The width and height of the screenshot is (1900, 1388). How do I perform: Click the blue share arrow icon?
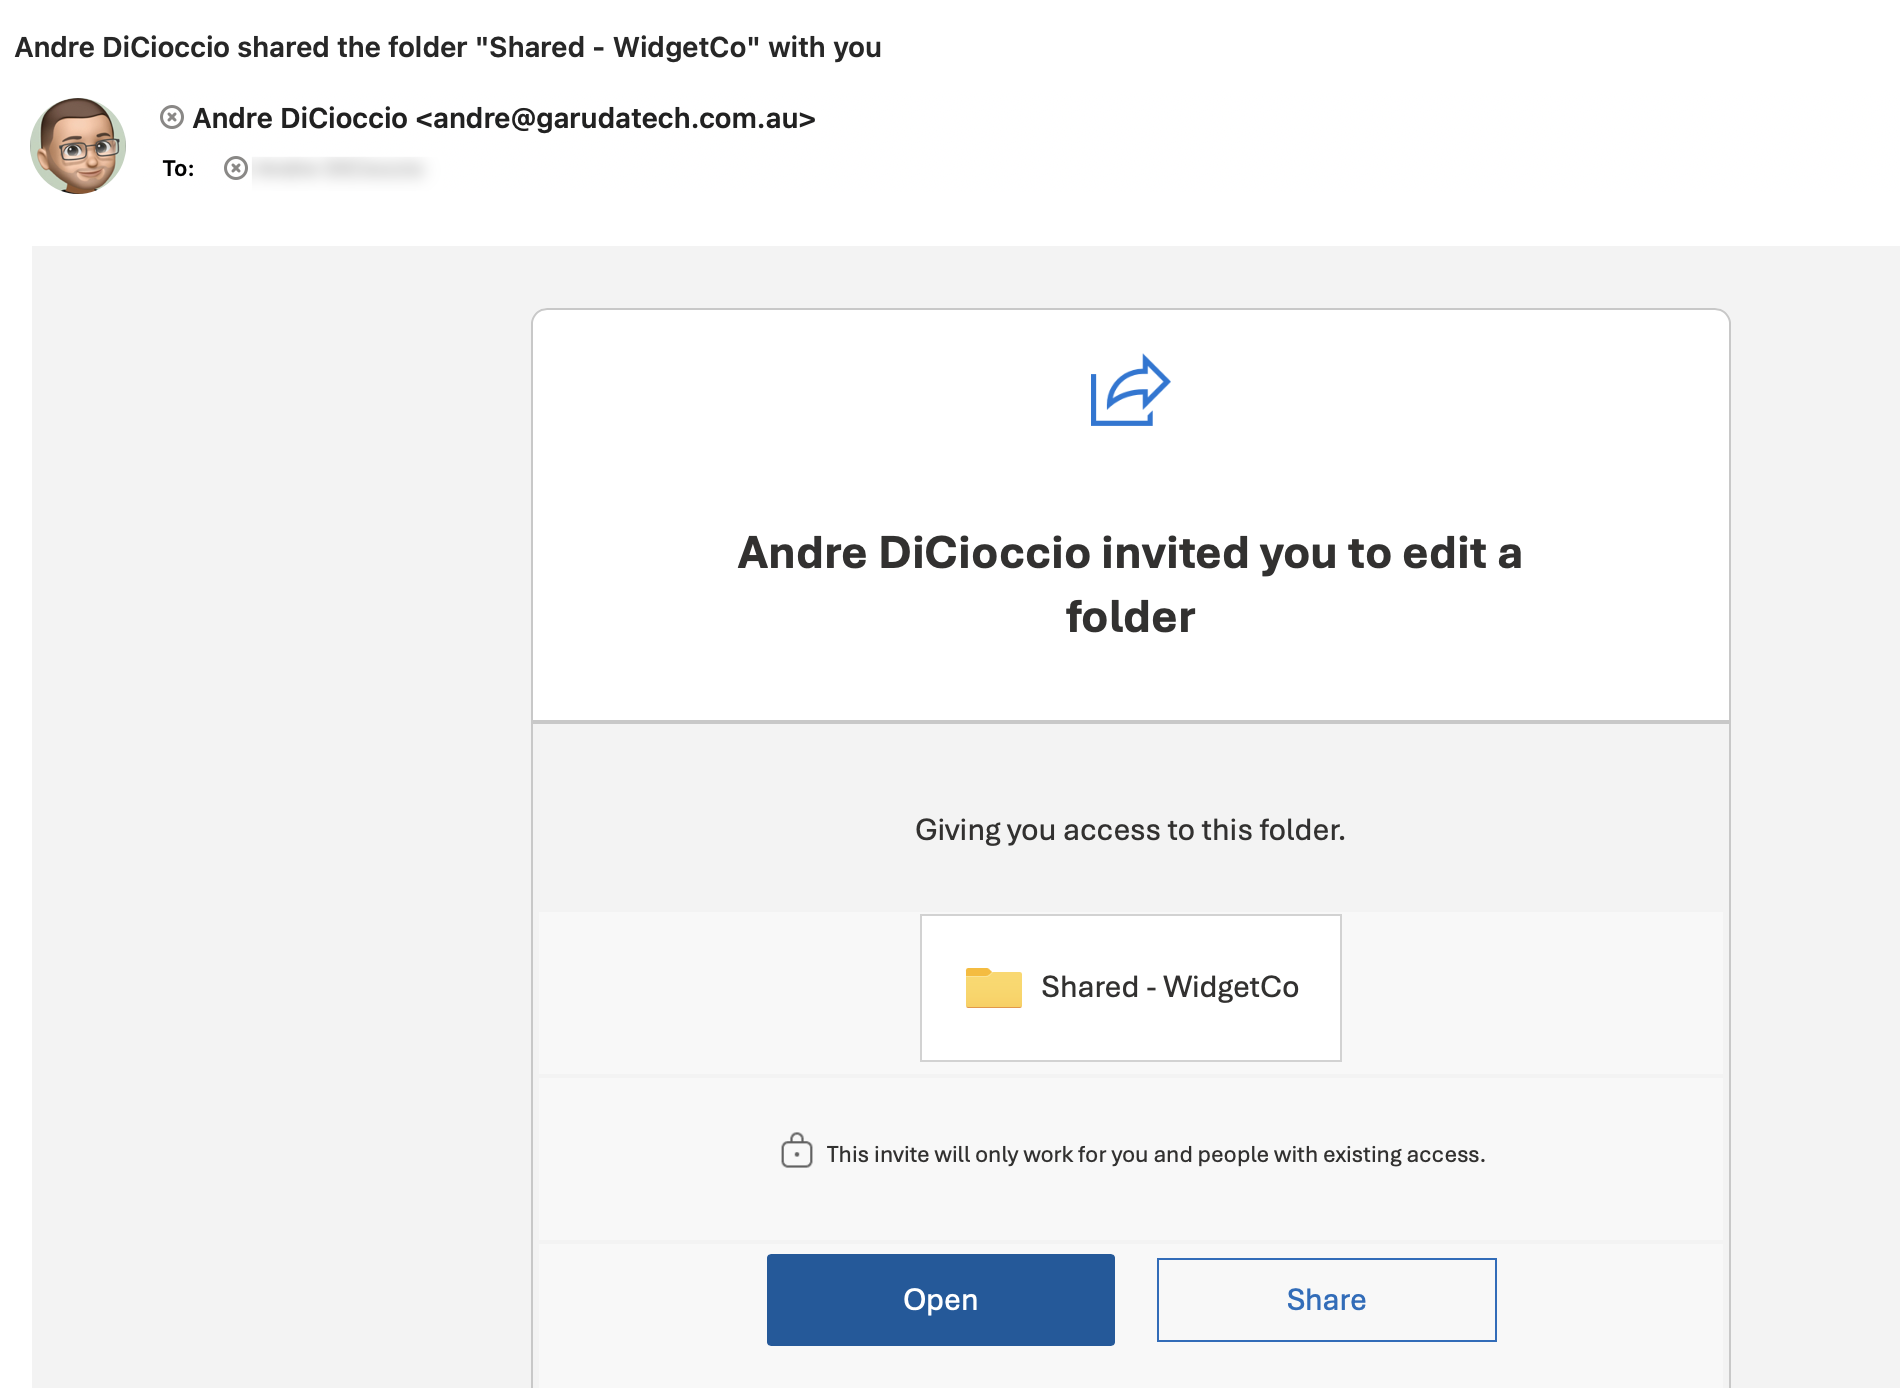tap(1130, 391)
